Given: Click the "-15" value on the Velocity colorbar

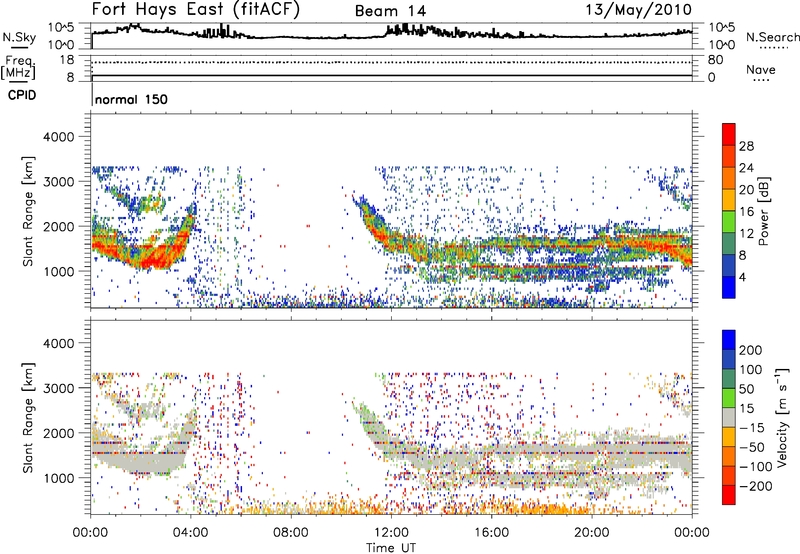Looking at the screenshot, I should point(752,427).
